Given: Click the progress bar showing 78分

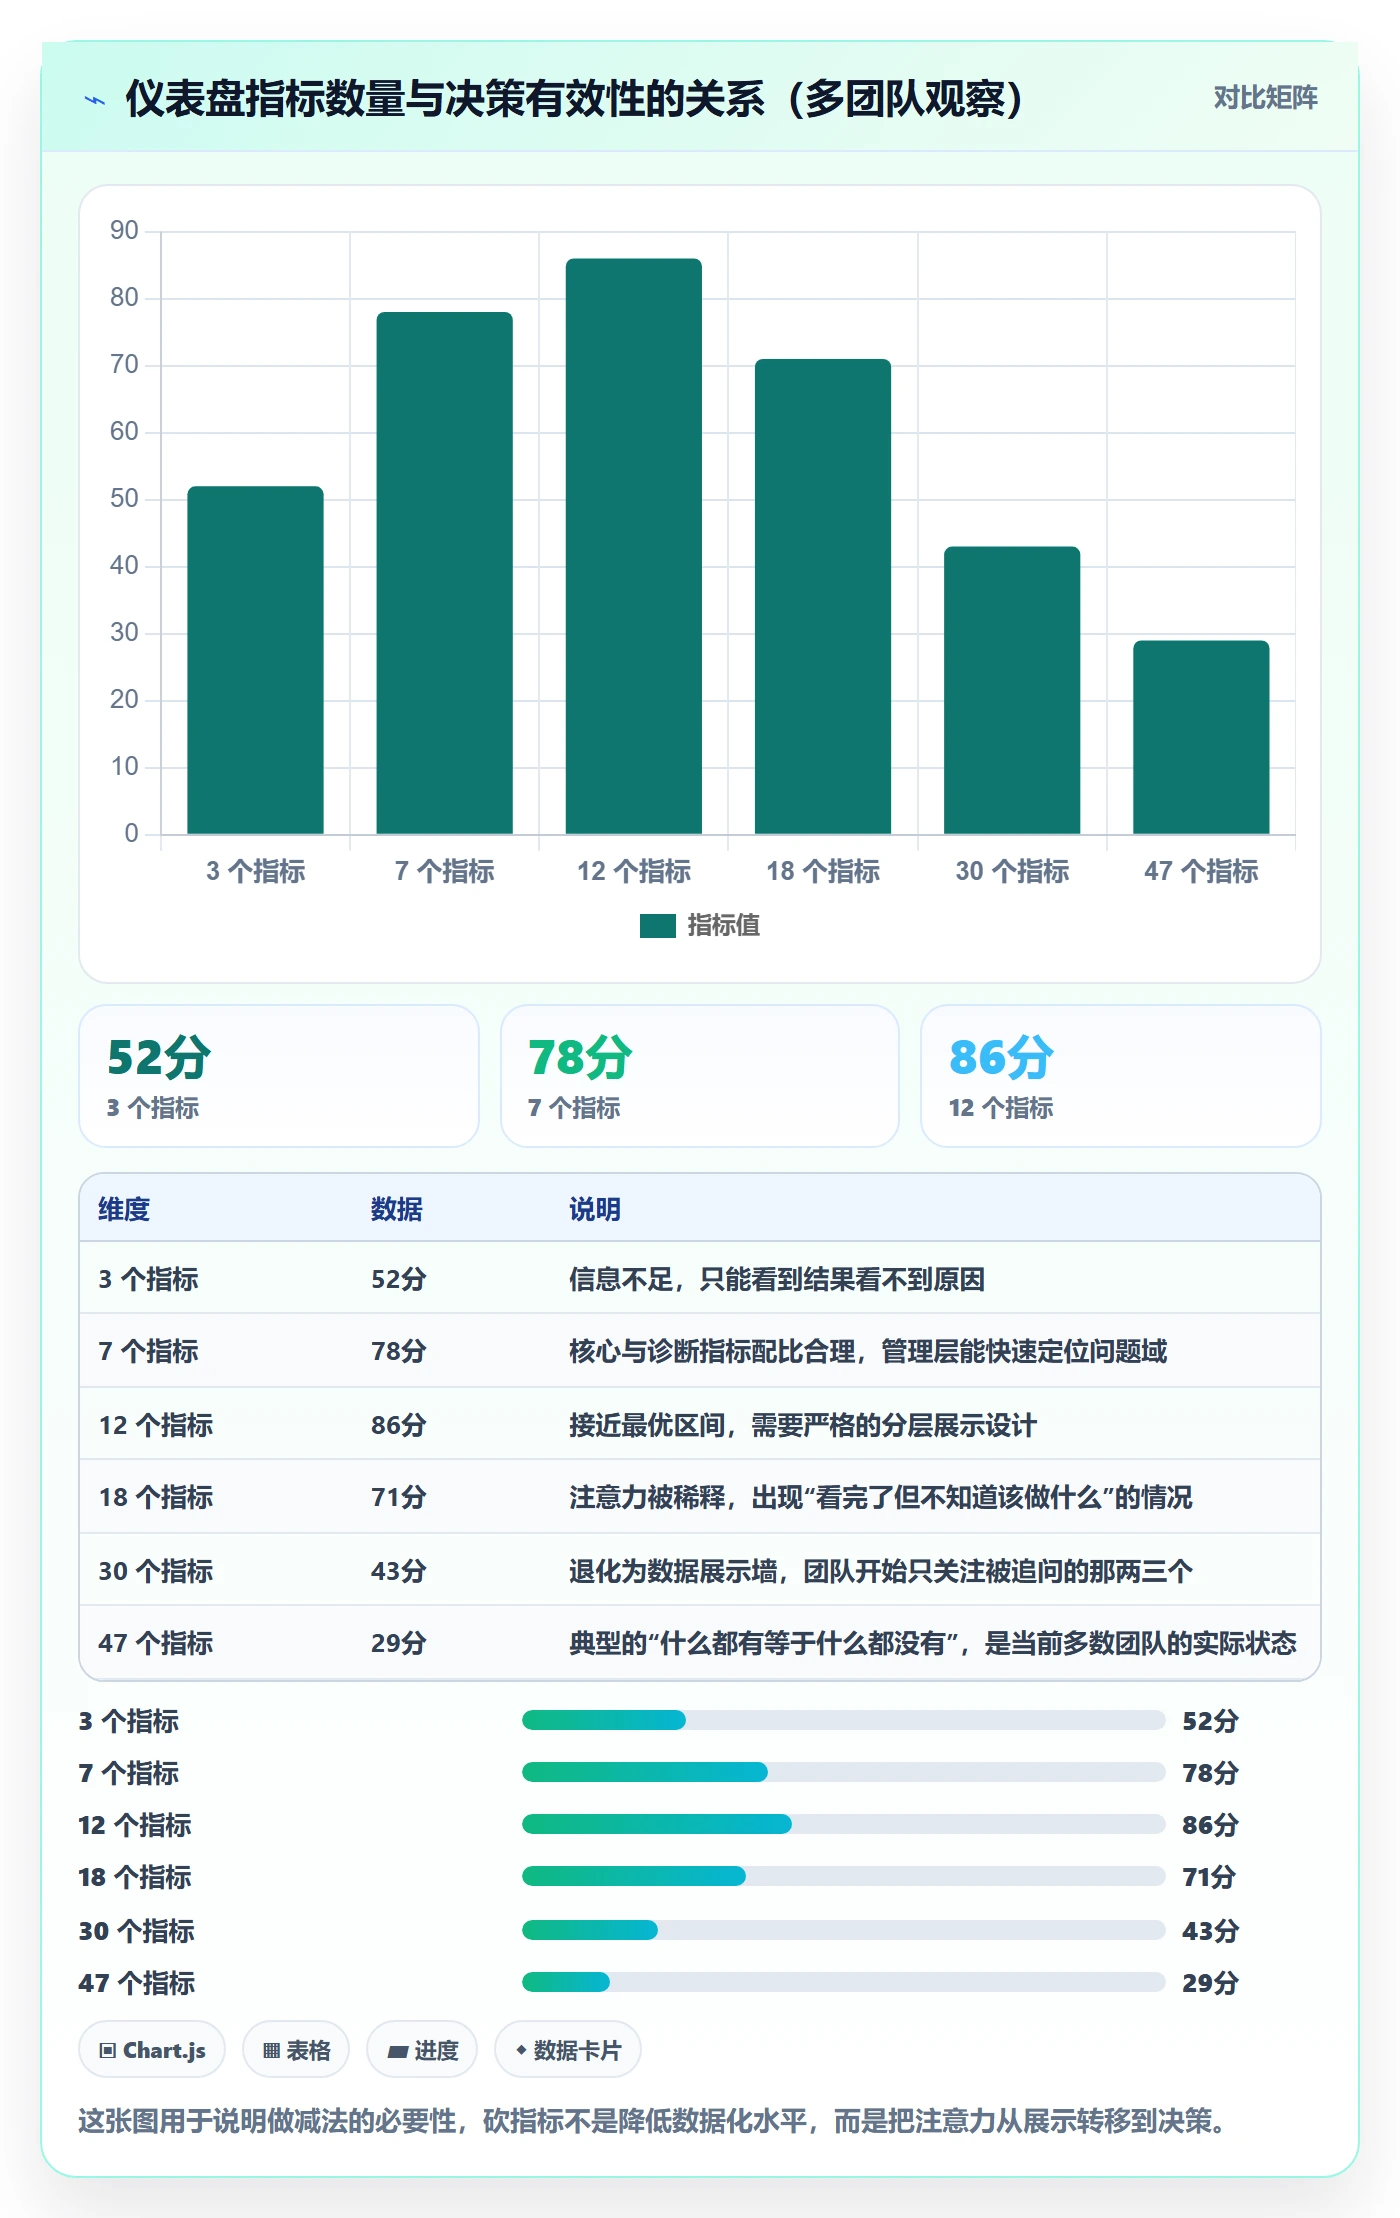Looking at the screenshot, I should (843, 1772).
